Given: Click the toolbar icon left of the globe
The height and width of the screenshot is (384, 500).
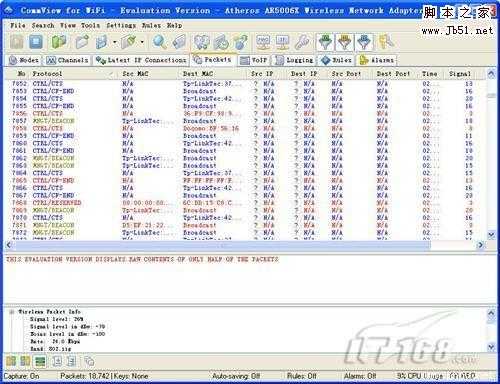Looking at the screenshot, I should 221,42.
